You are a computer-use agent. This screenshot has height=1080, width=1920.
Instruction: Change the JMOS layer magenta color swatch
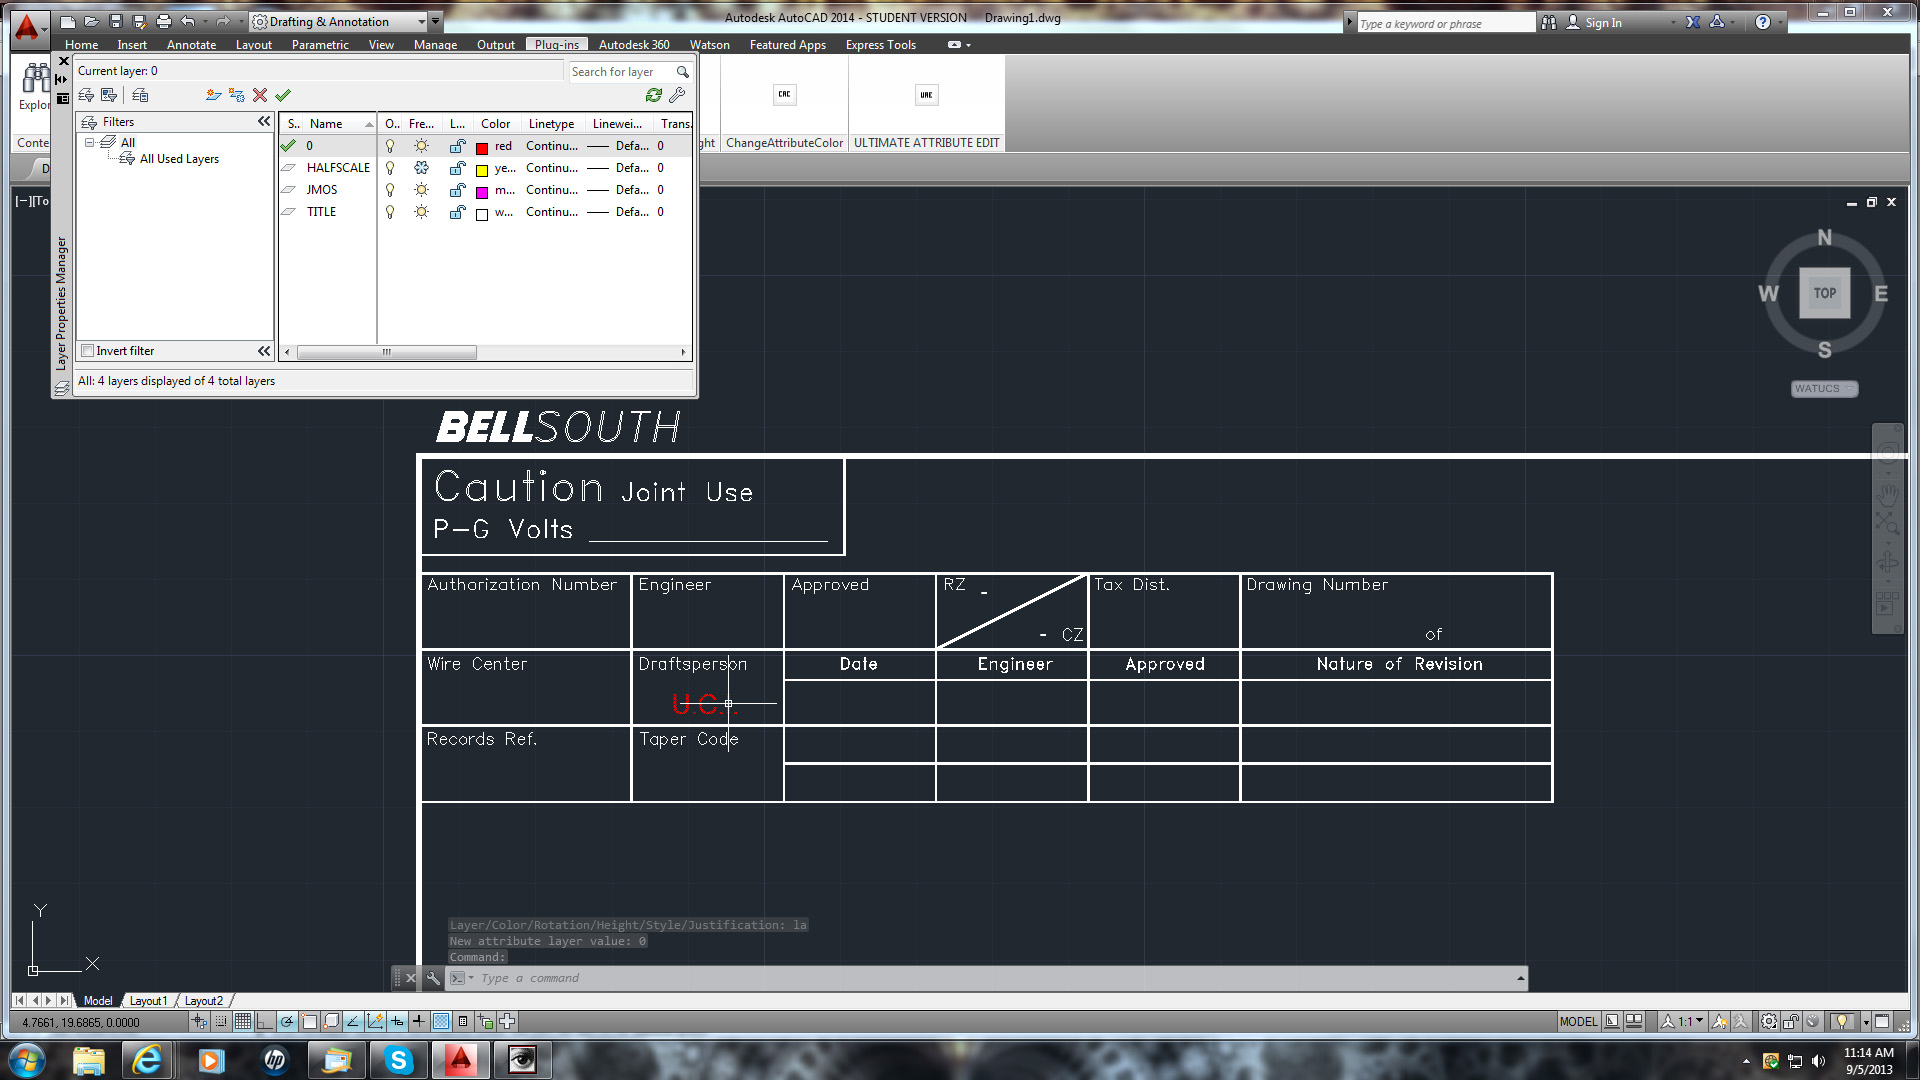(482, 191)
